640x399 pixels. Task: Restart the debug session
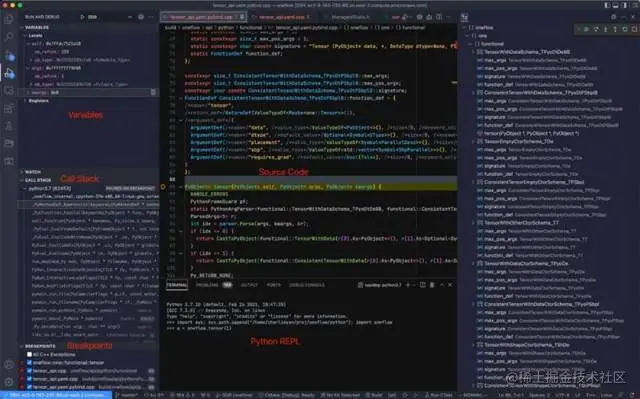pos(625,29)
